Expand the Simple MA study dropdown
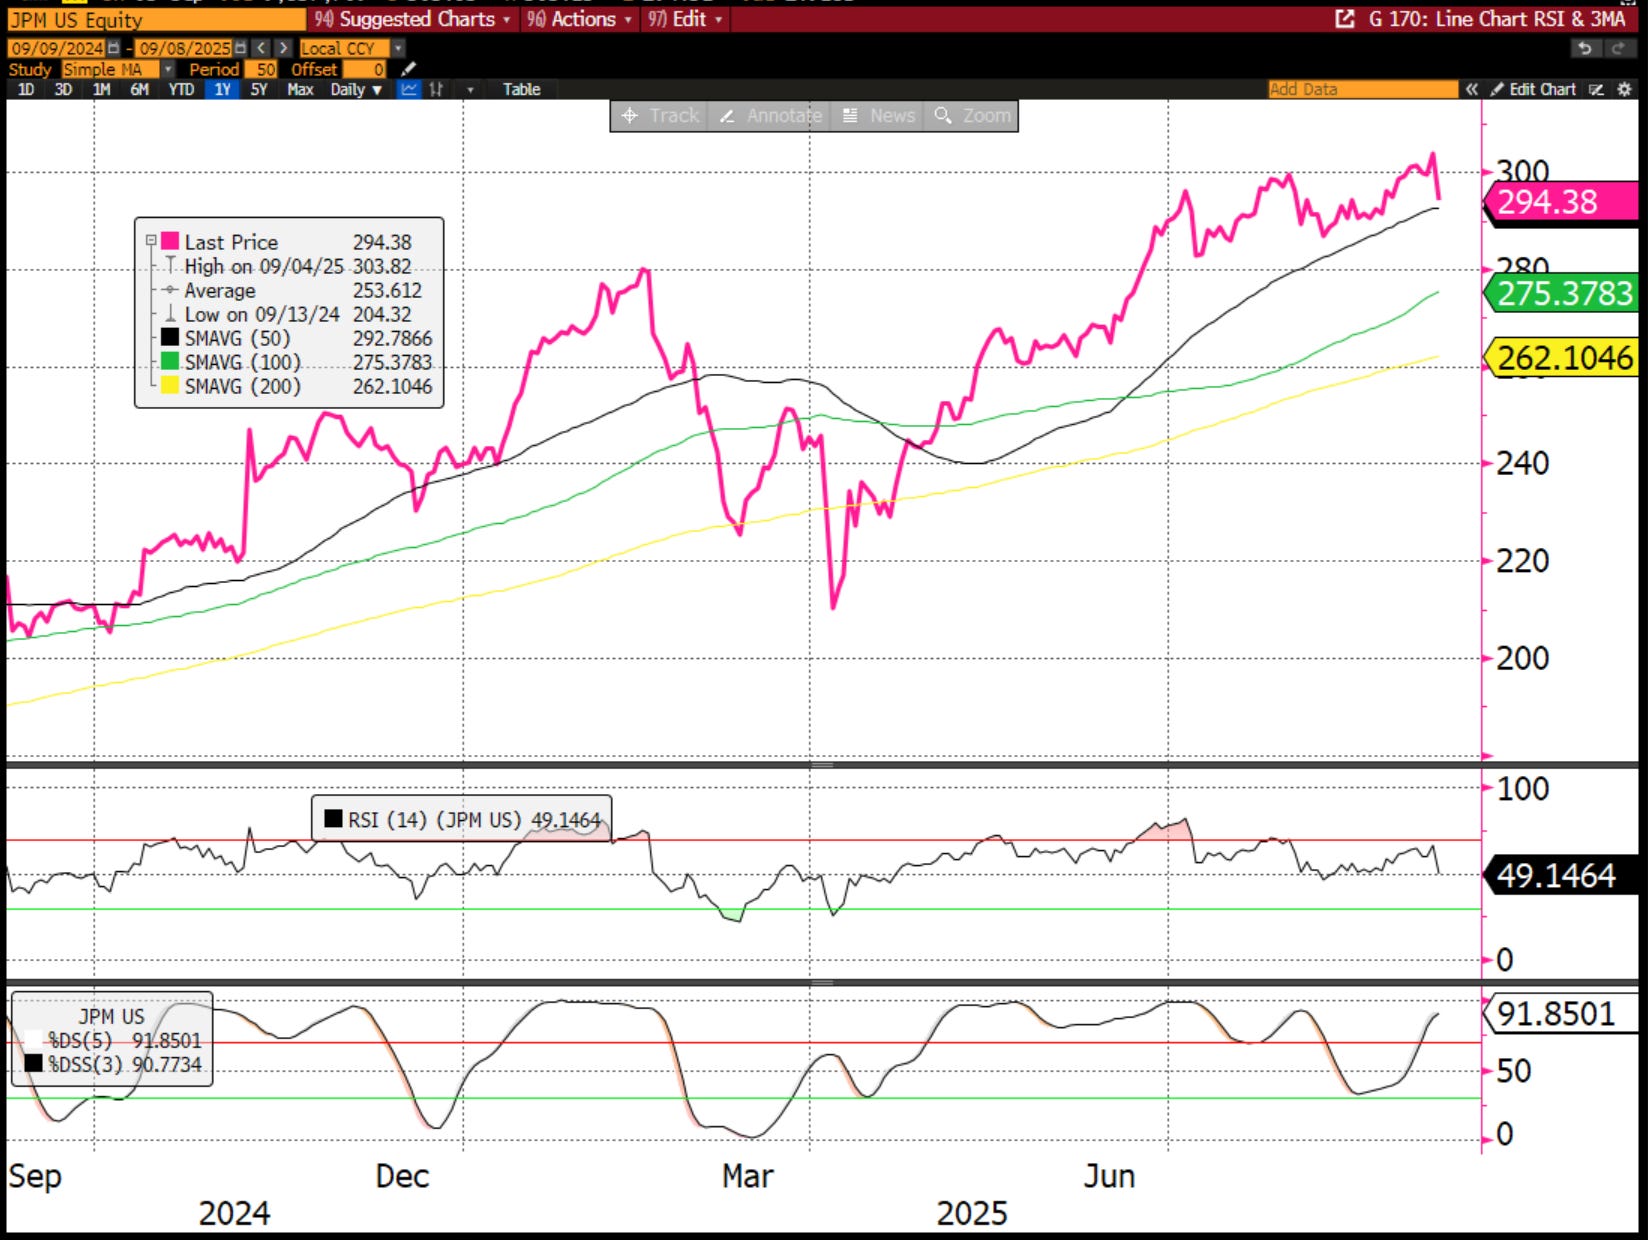 pyautogui.click(x=168, y=69)
